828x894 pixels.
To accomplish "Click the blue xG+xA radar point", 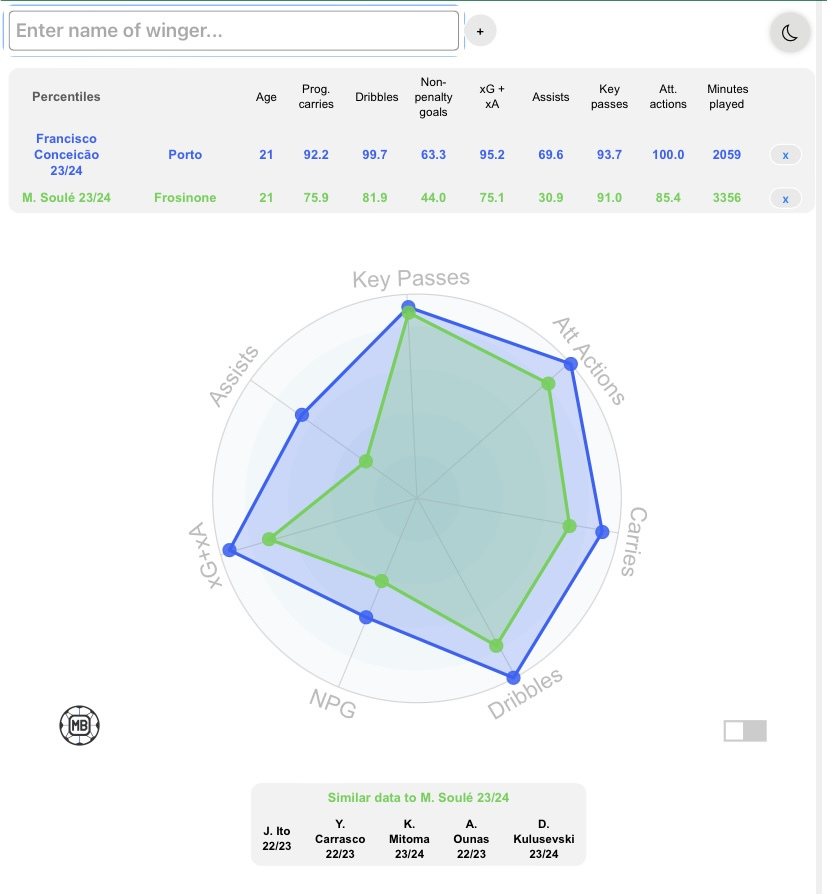I will [229, 550].
